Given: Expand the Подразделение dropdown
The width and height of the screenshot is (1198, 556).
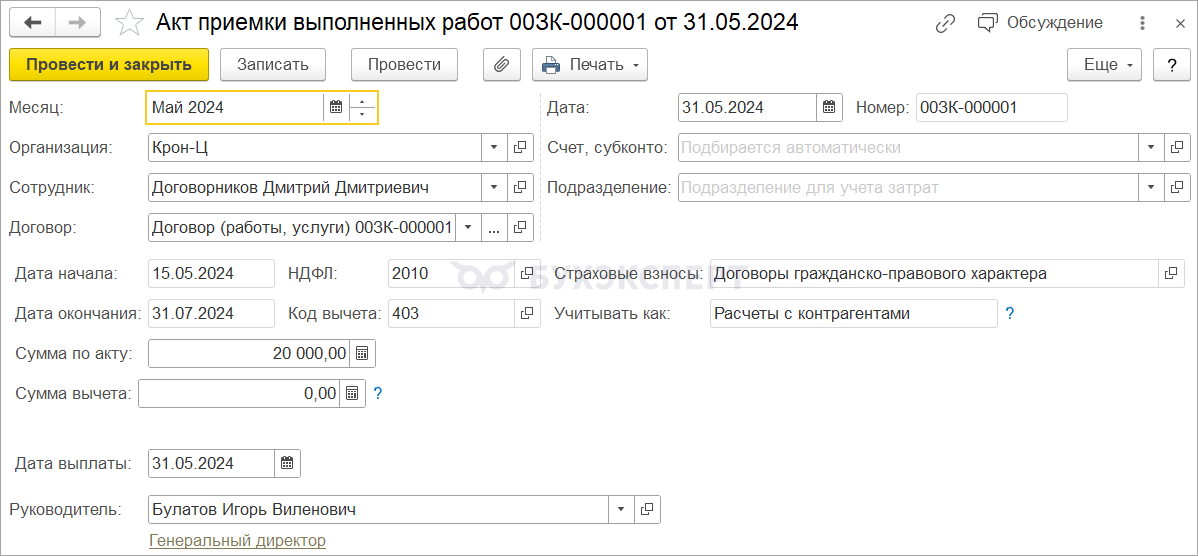Looking at the screenshot, I should point(1151,187).
